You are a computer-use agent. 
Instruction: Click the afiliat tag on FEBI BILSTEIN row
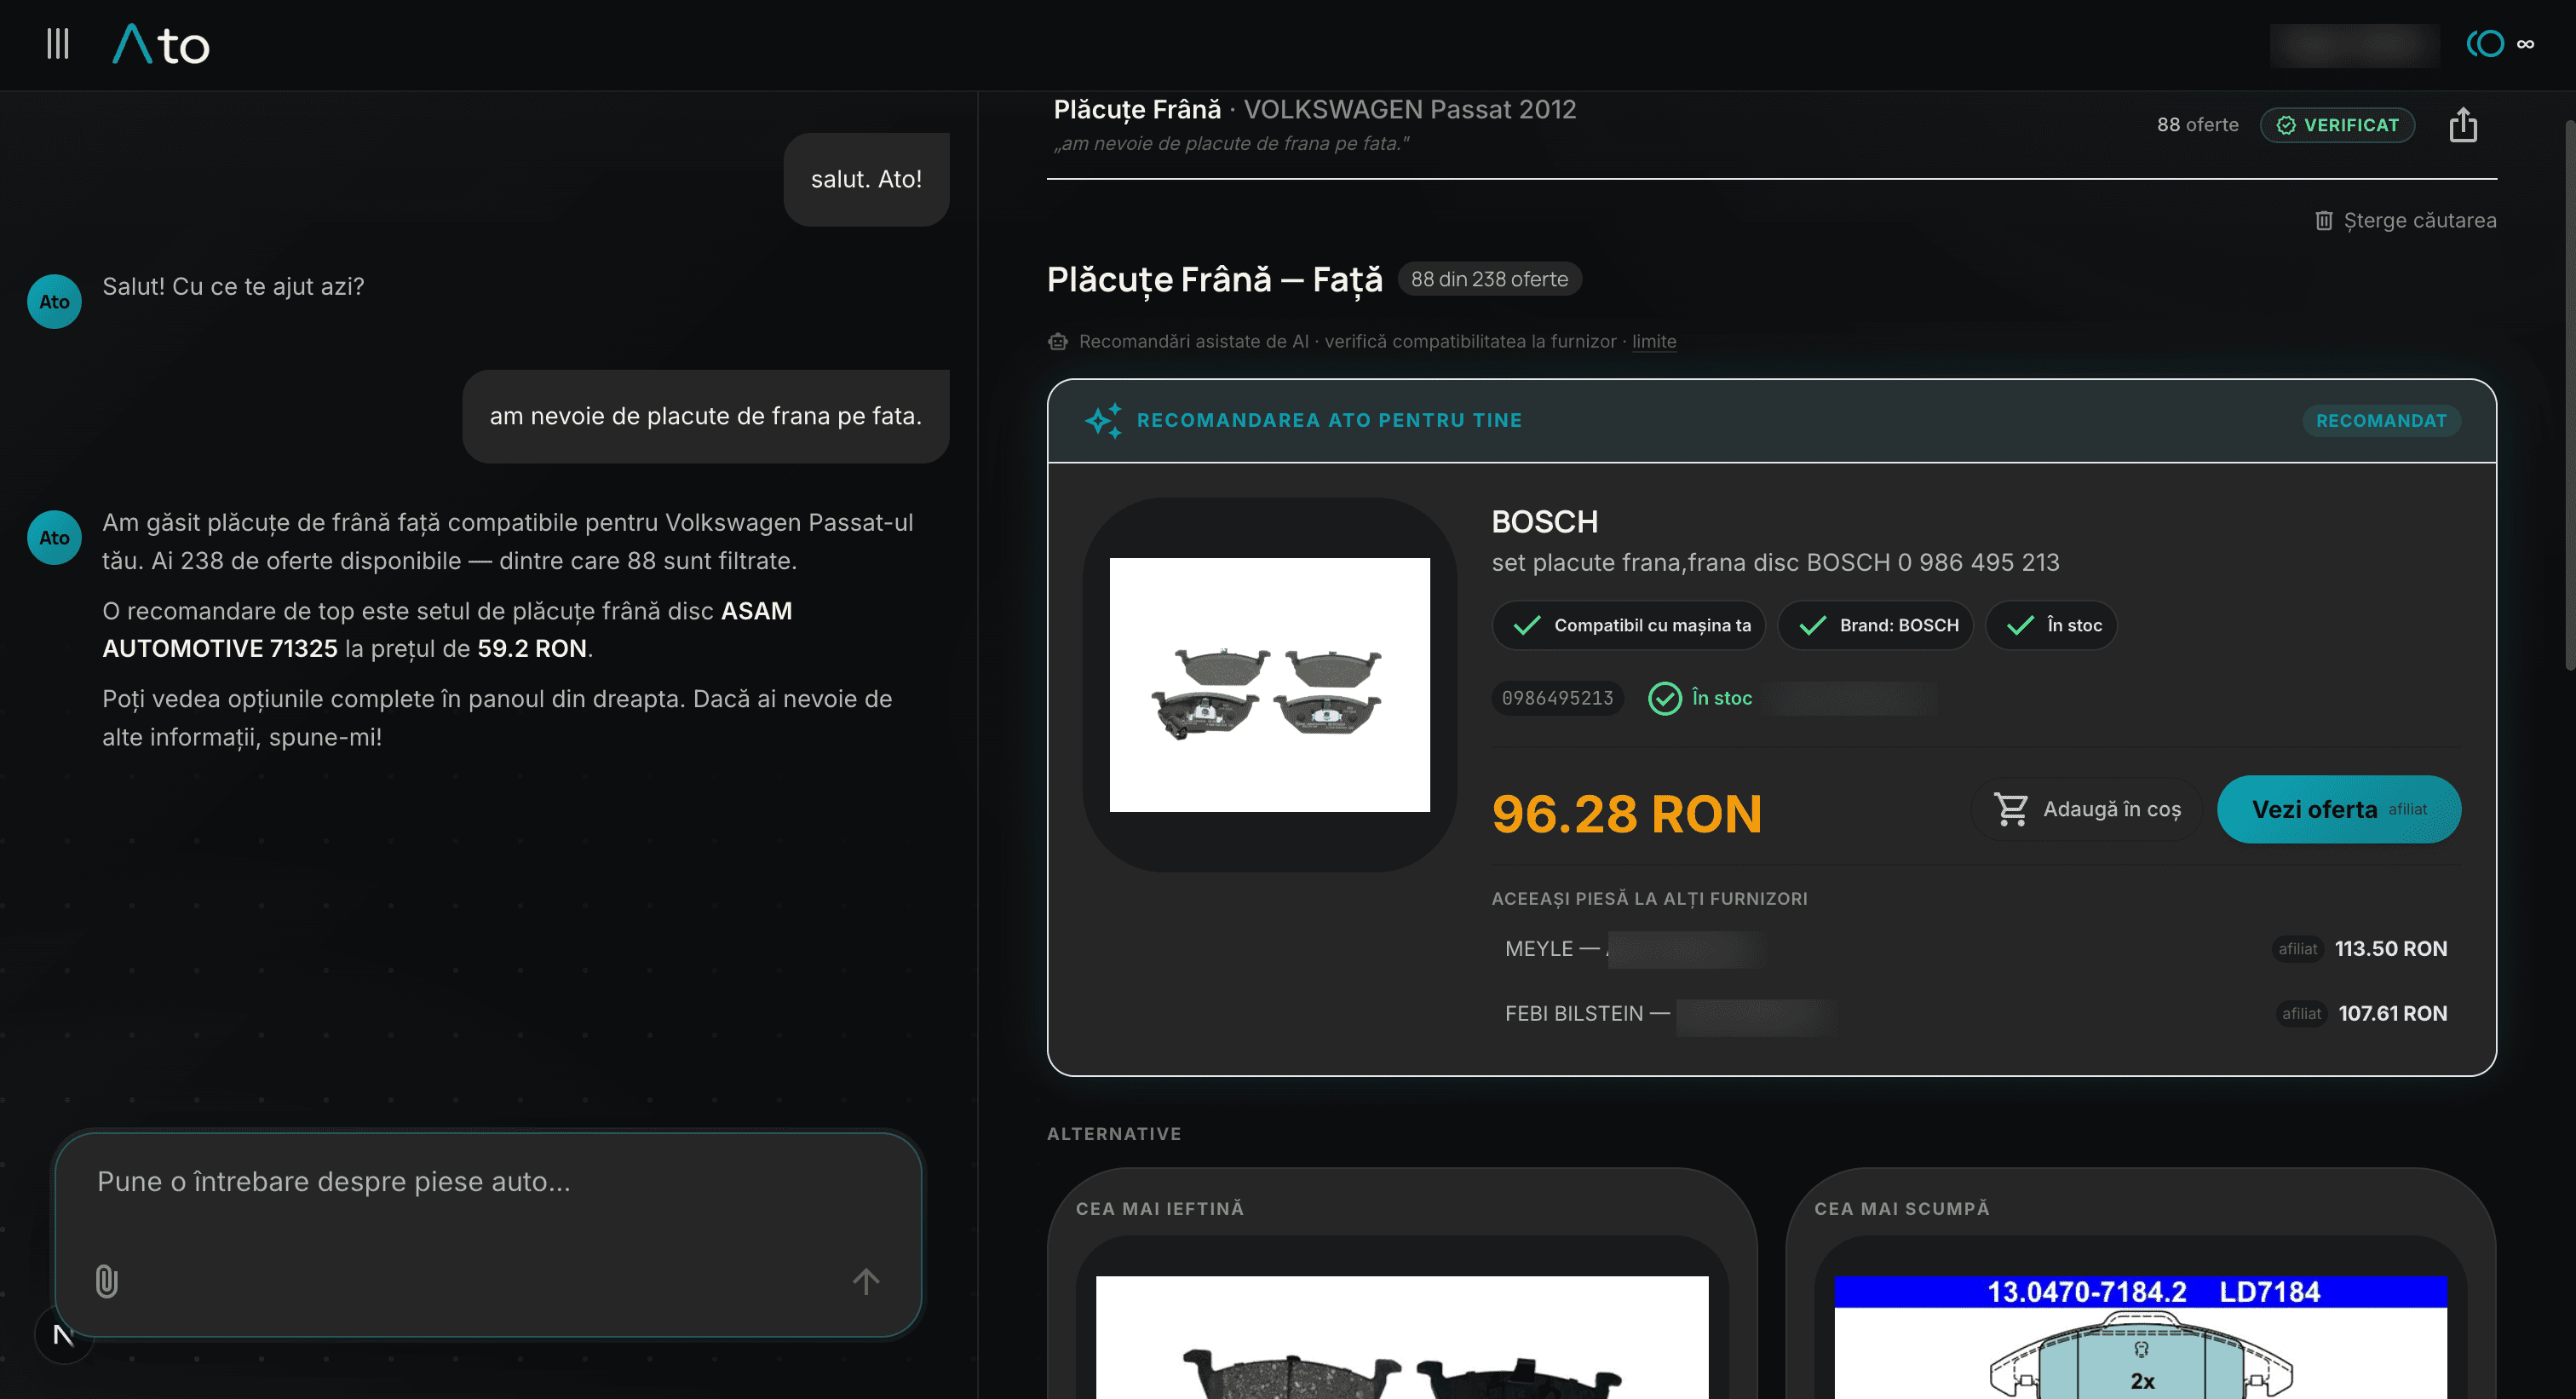(2301, 1014)
